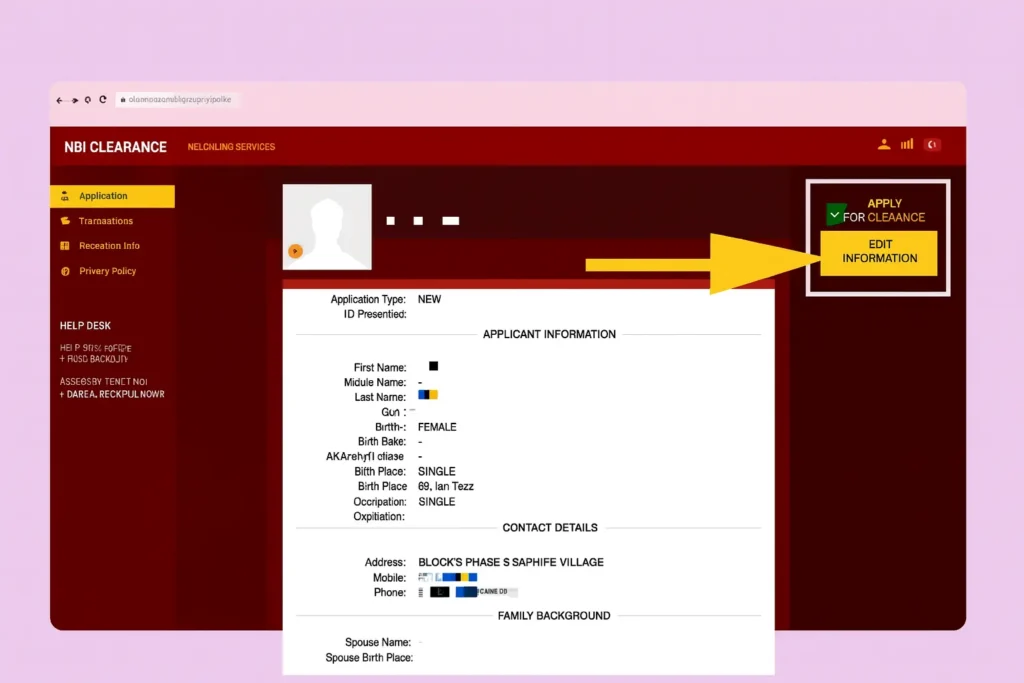
Task: Refresh the page with the reload icon
Action: (103, 100)
